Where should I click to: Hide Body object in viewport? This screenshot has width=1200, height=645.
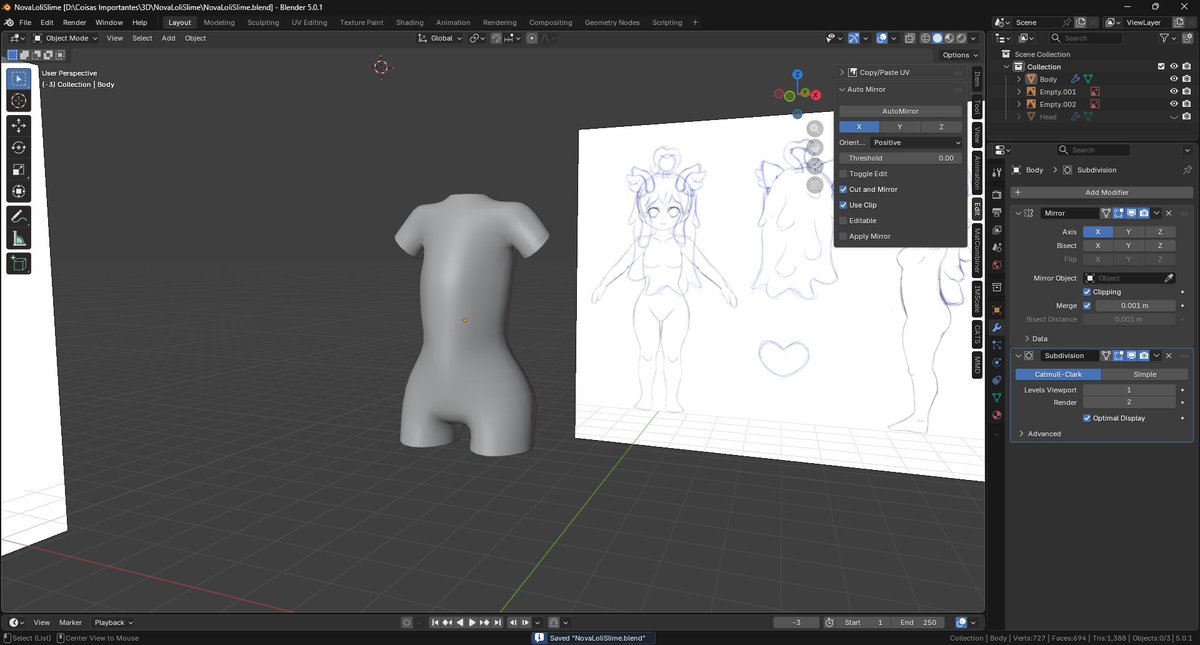(1174, 79)
